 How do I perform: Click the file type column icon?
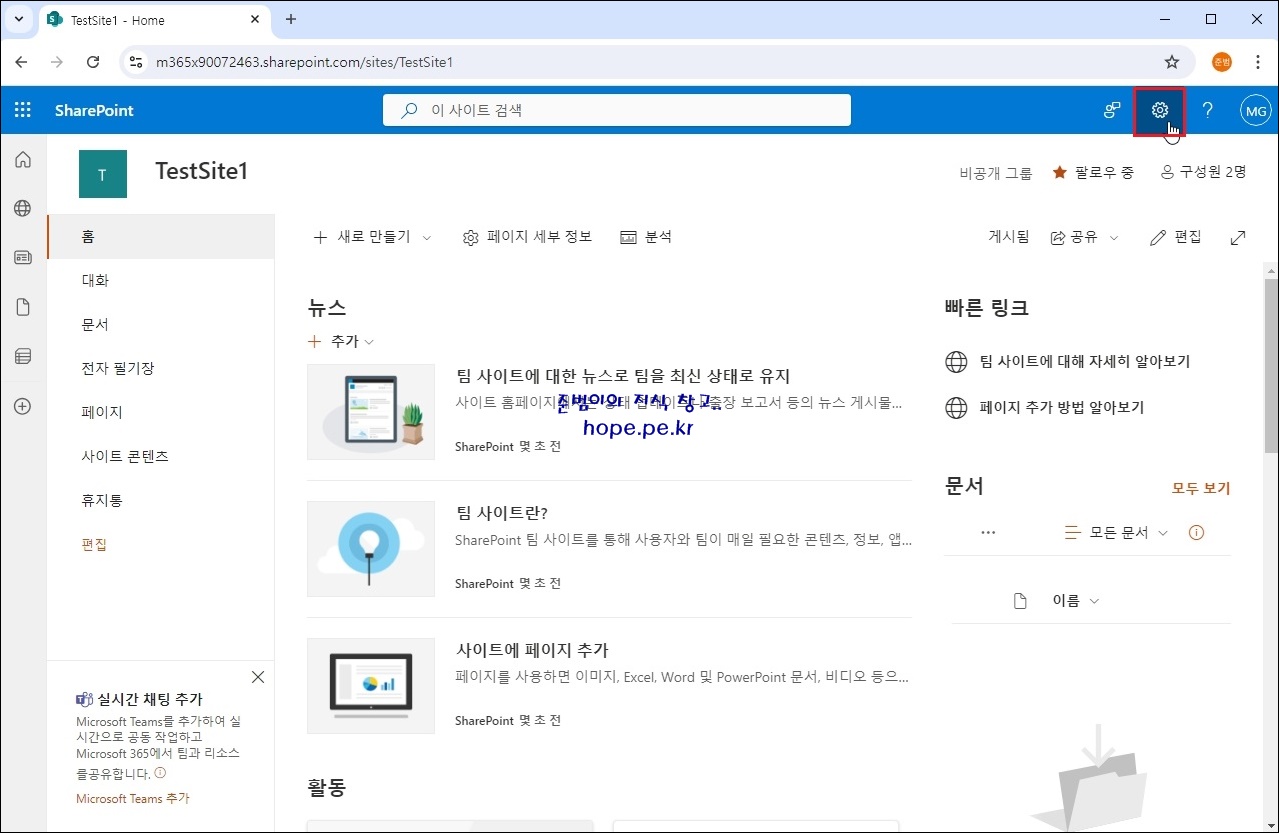point(1020,601)
